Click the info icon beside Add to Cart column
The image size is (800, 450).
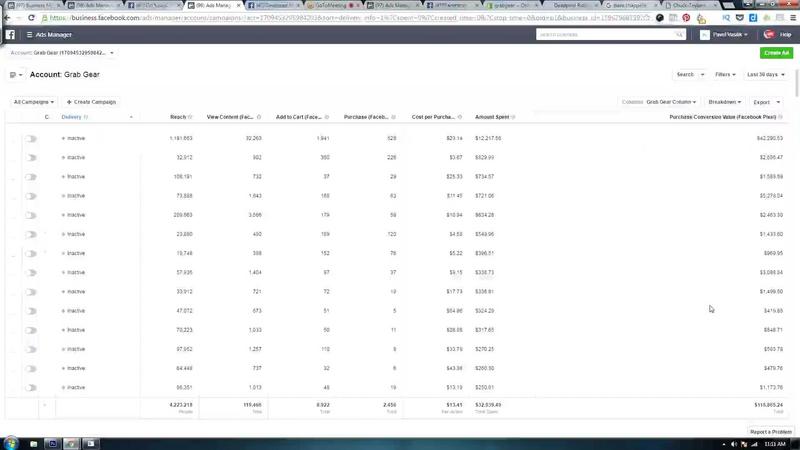327,117
